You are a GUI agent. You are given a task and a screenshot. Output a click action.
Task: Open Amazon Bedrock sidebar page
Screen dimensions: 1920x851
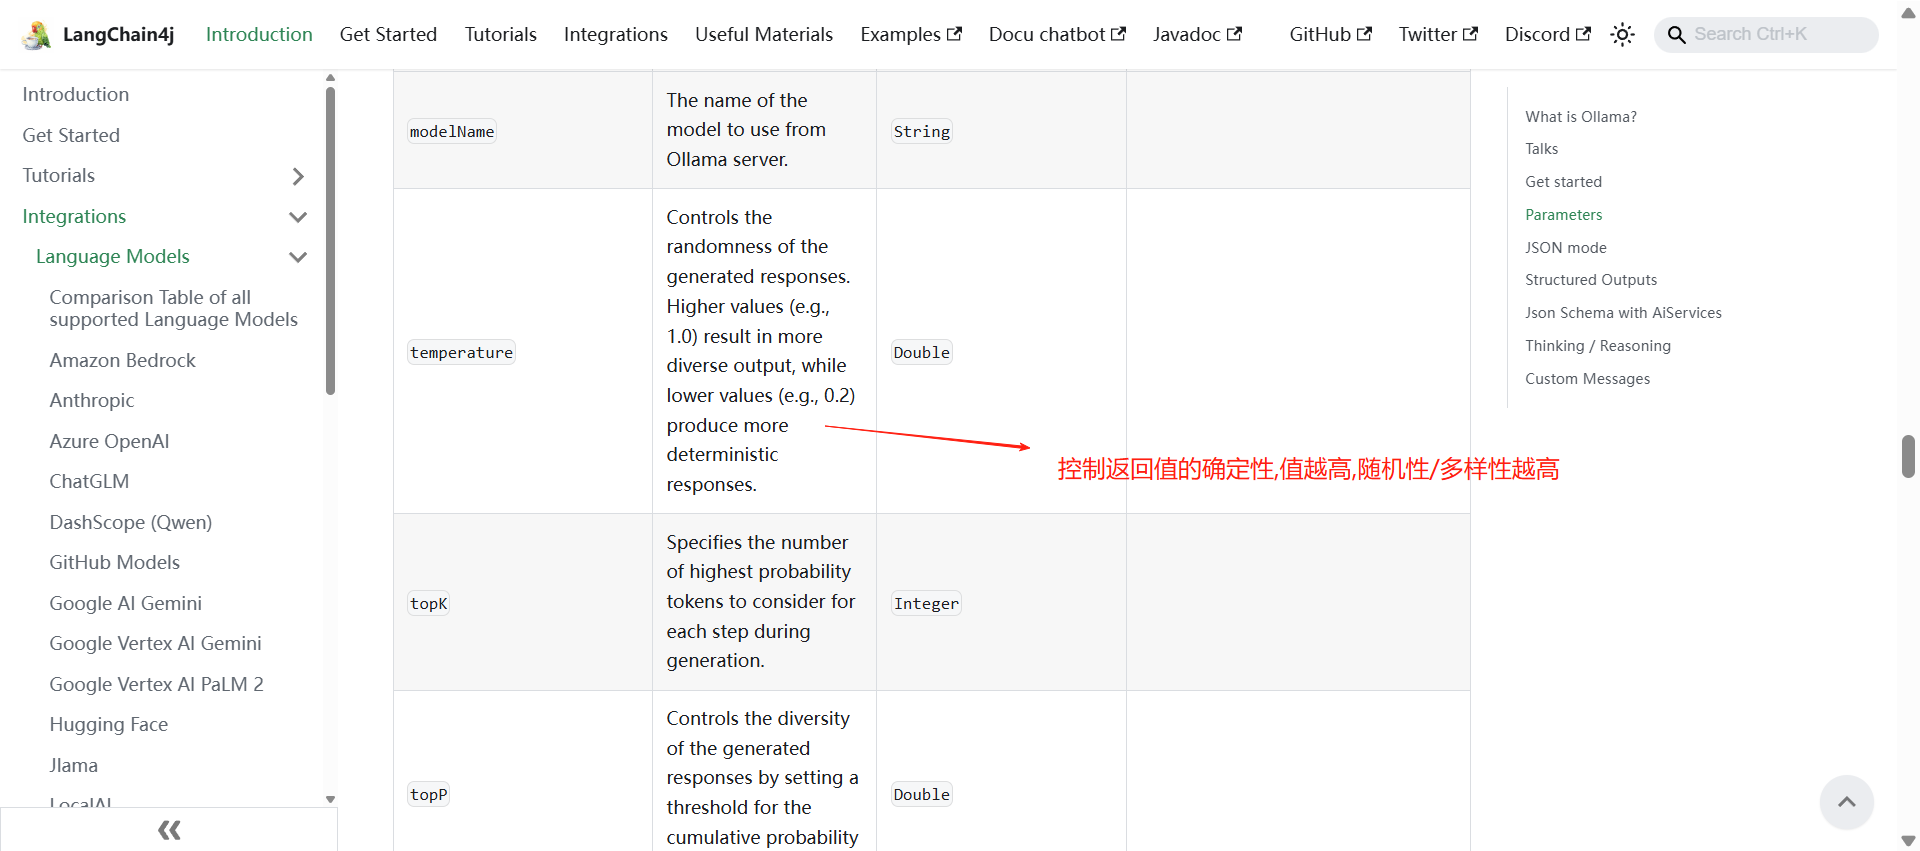[123, 361]
